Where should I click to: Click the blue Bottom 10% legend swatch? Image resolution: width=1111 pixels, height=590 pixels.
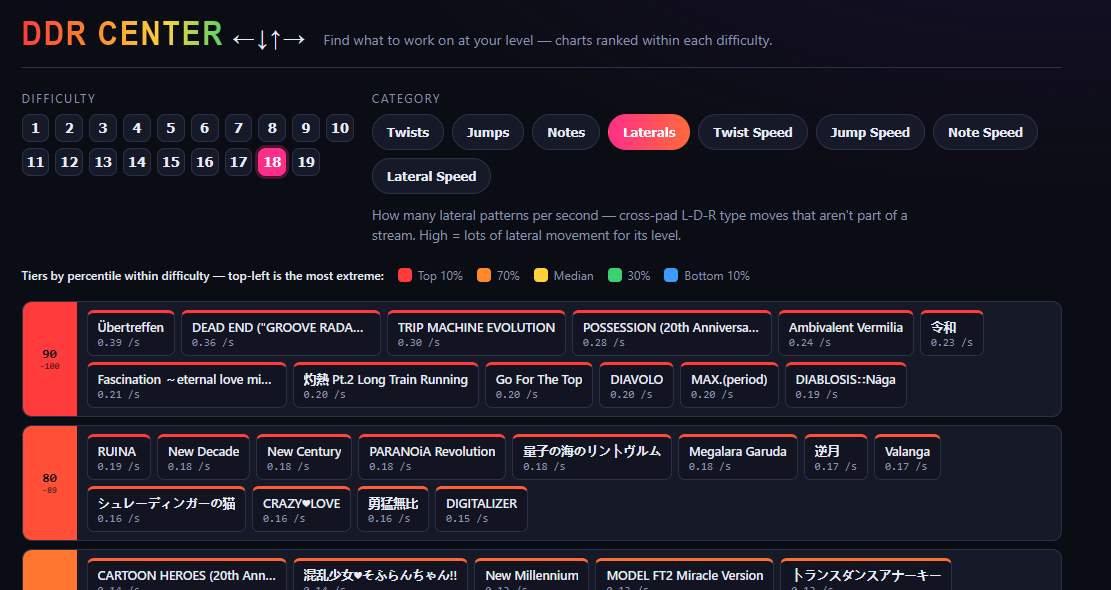click(x=672, y=276)
